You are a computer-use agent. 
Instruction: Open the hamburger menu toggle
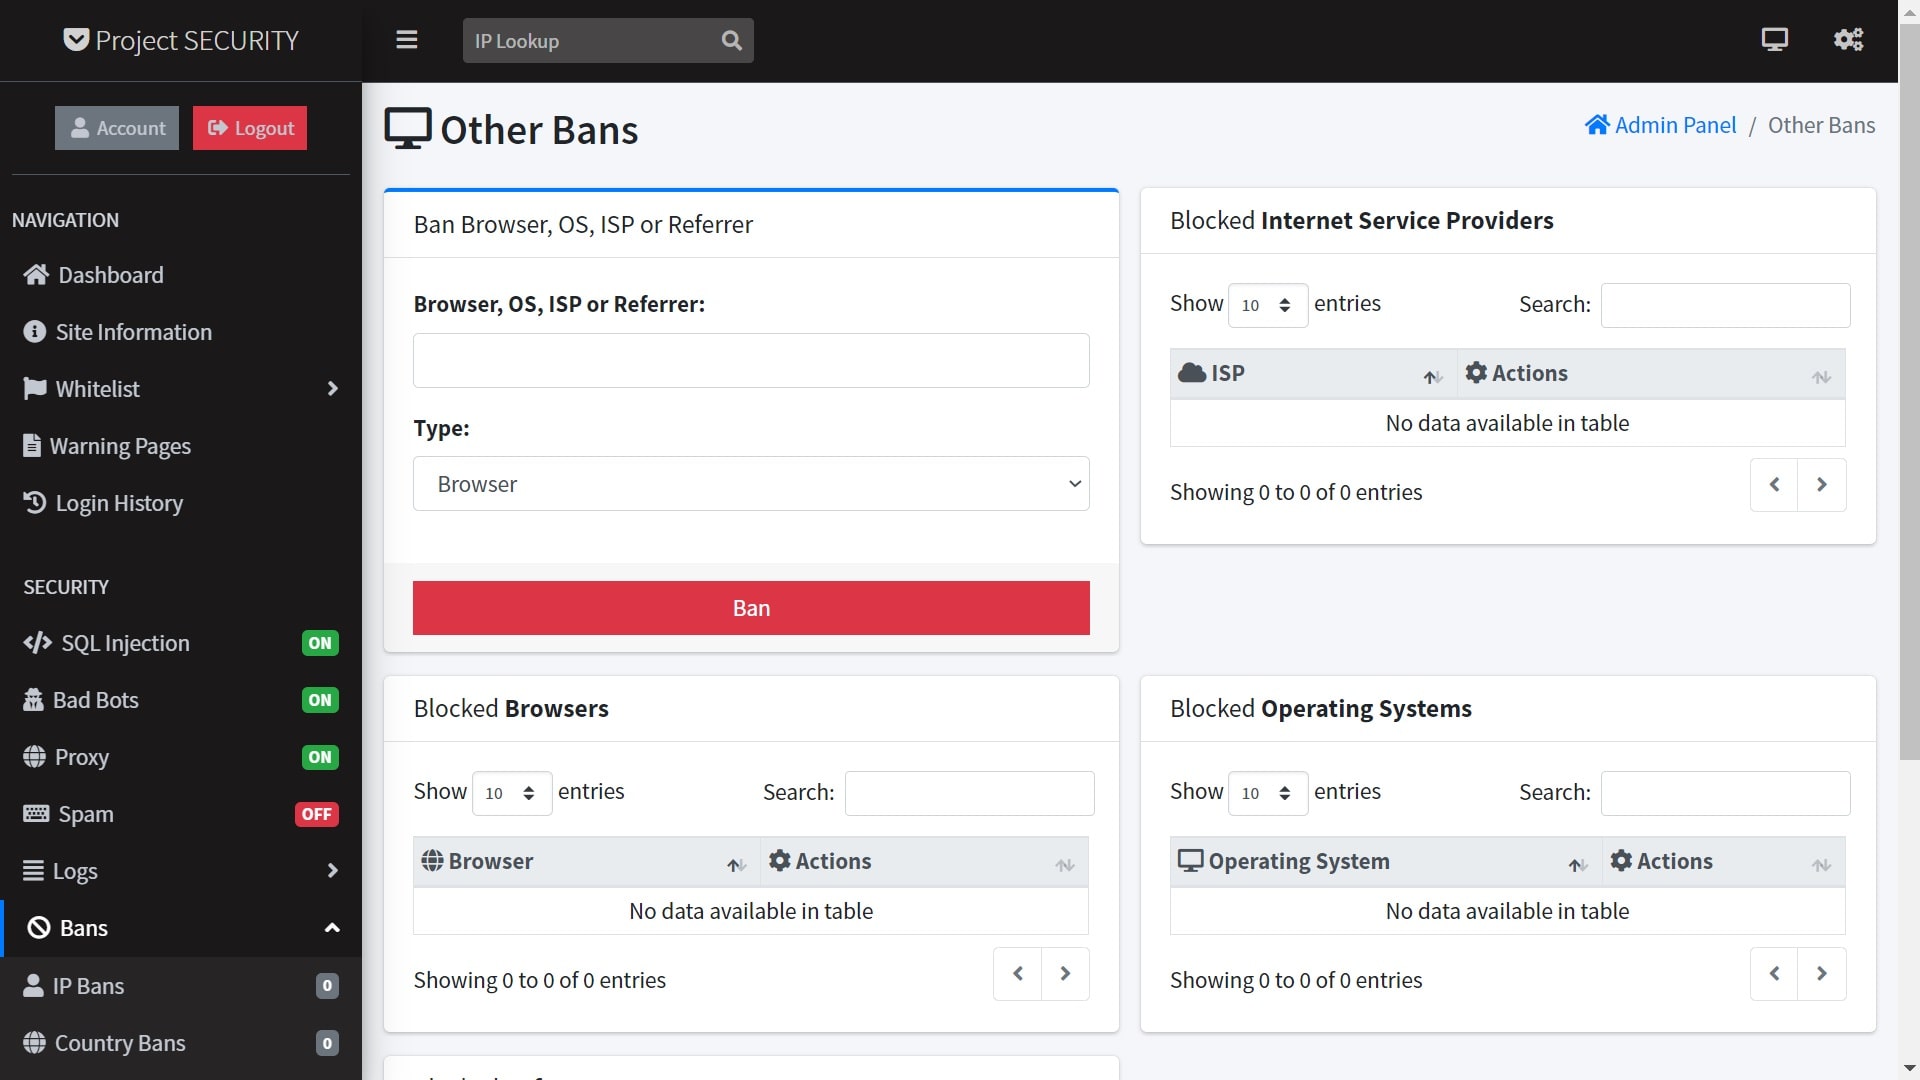click(407, 40)
